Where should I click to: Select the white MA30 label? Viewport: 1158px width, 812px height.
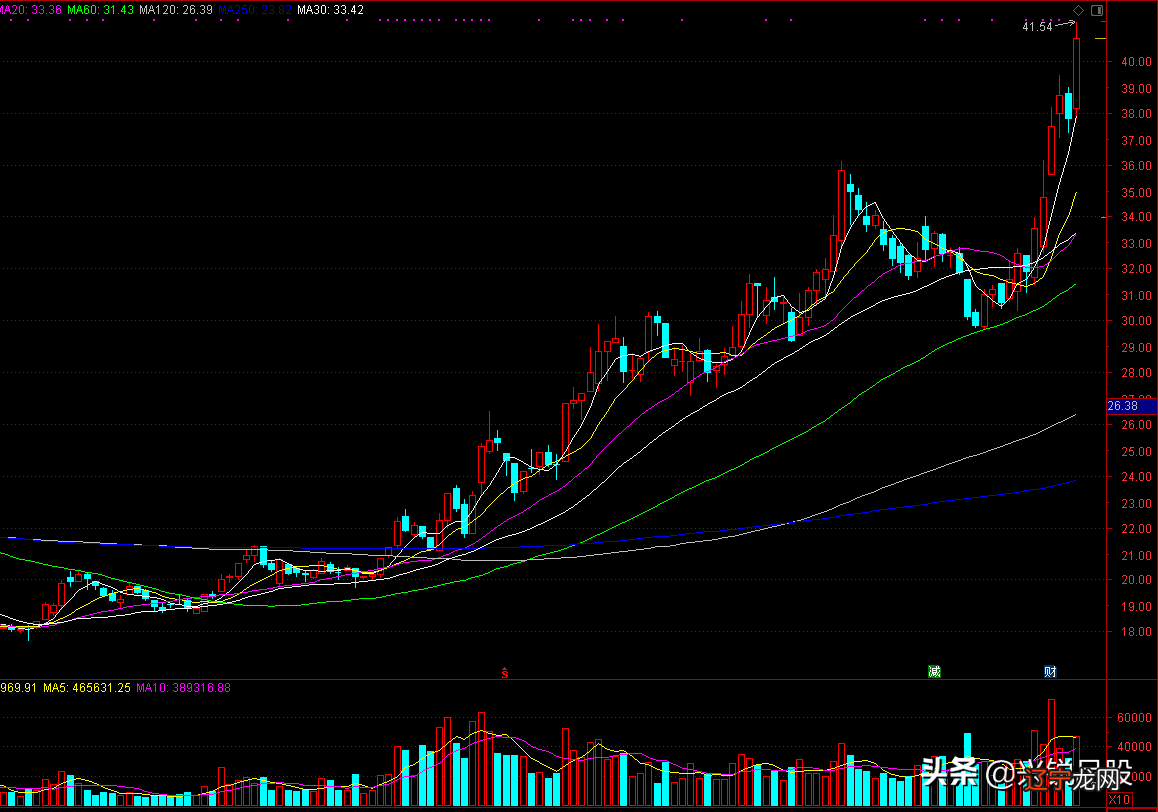328,9
